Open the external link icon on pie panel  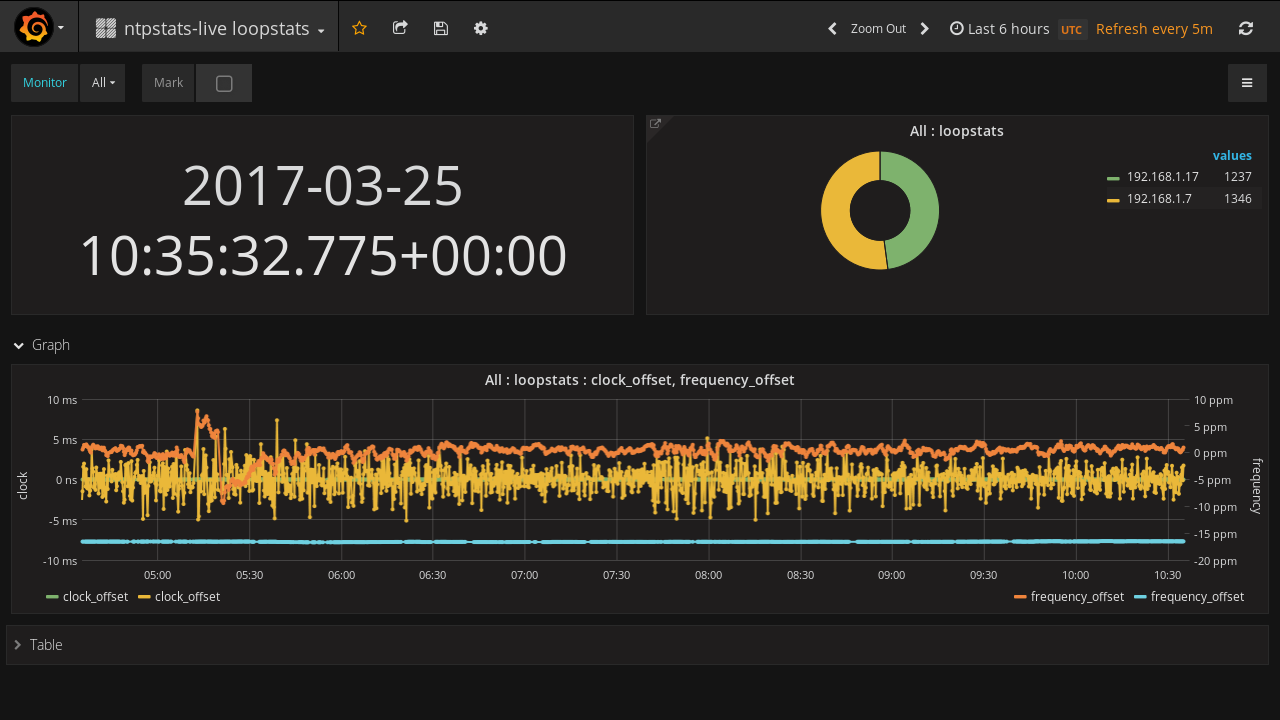[656, 124]
